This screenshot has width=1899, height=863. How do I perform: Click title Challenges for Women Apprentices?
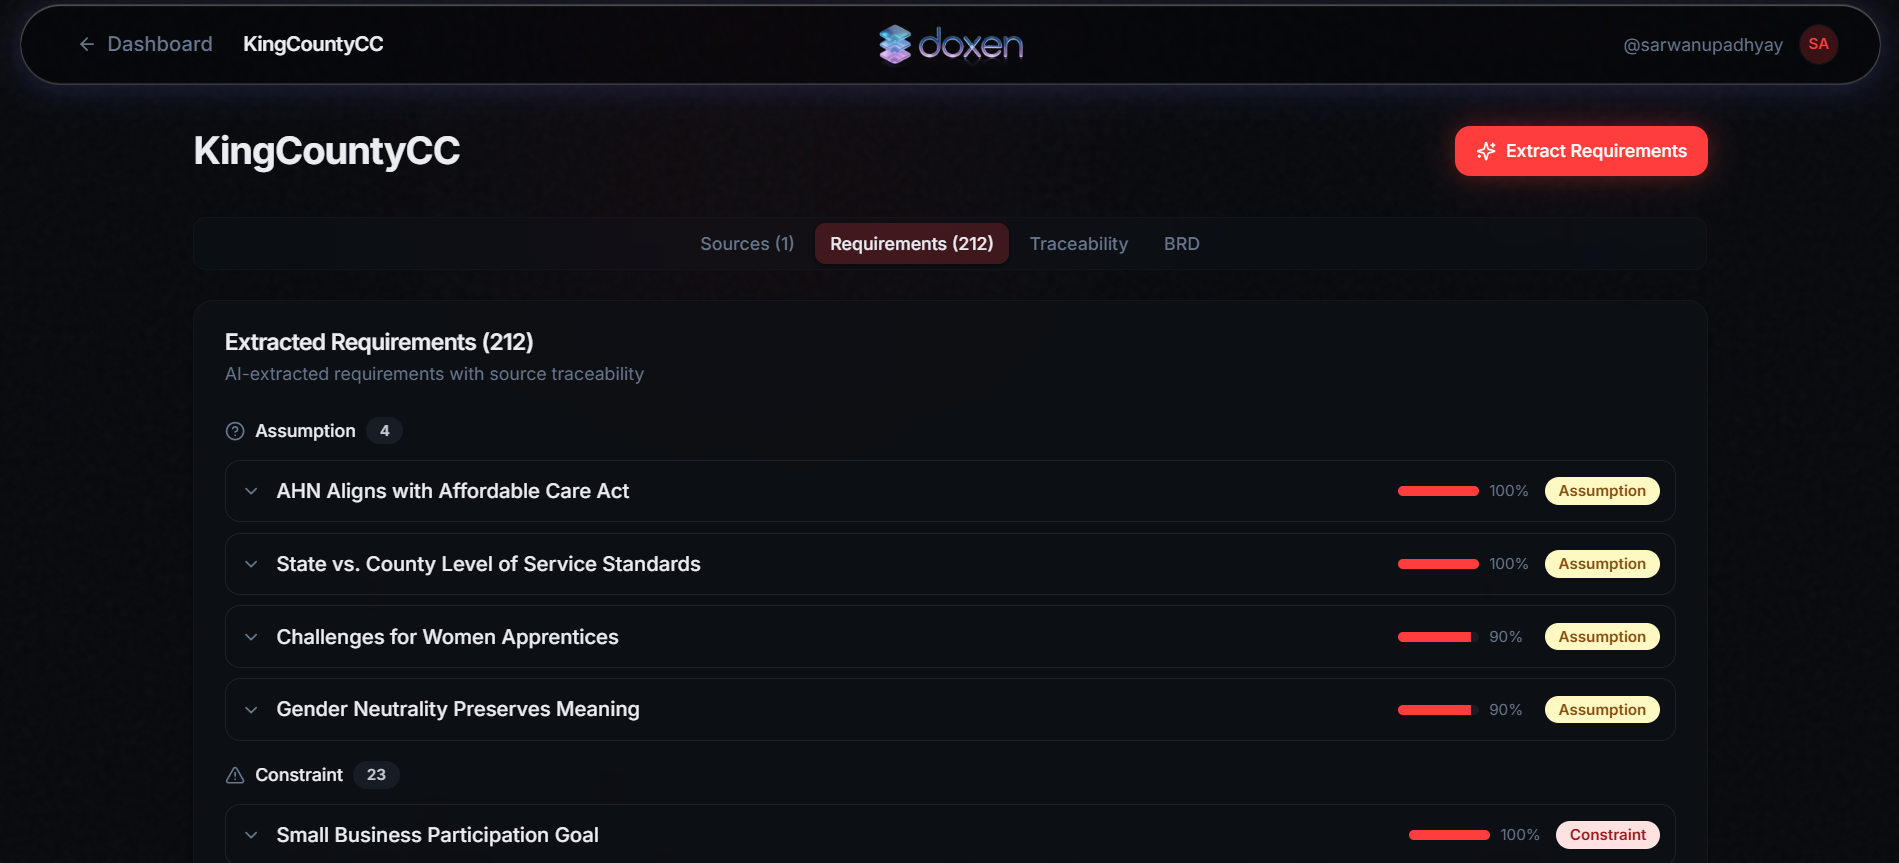click(447, 637)
